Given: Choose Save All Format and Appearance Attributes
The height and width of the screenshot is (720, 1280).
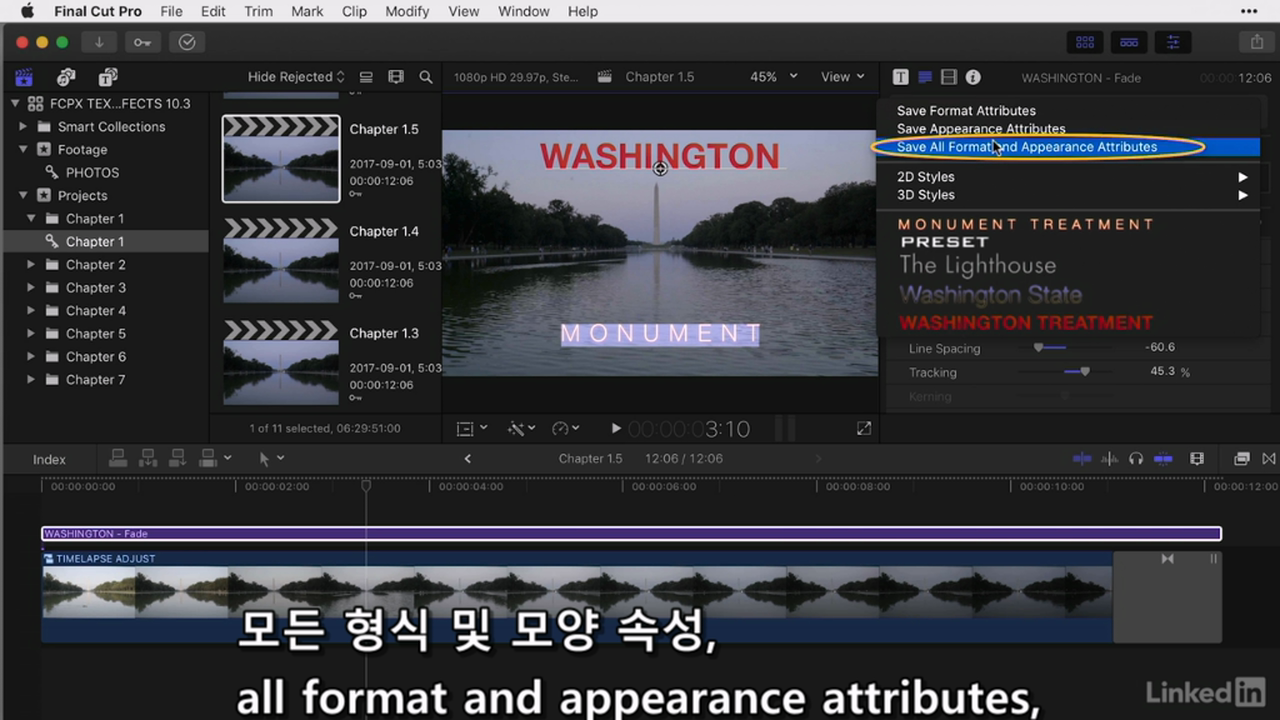Looking at the screenshot, I should click(1068, 146).
